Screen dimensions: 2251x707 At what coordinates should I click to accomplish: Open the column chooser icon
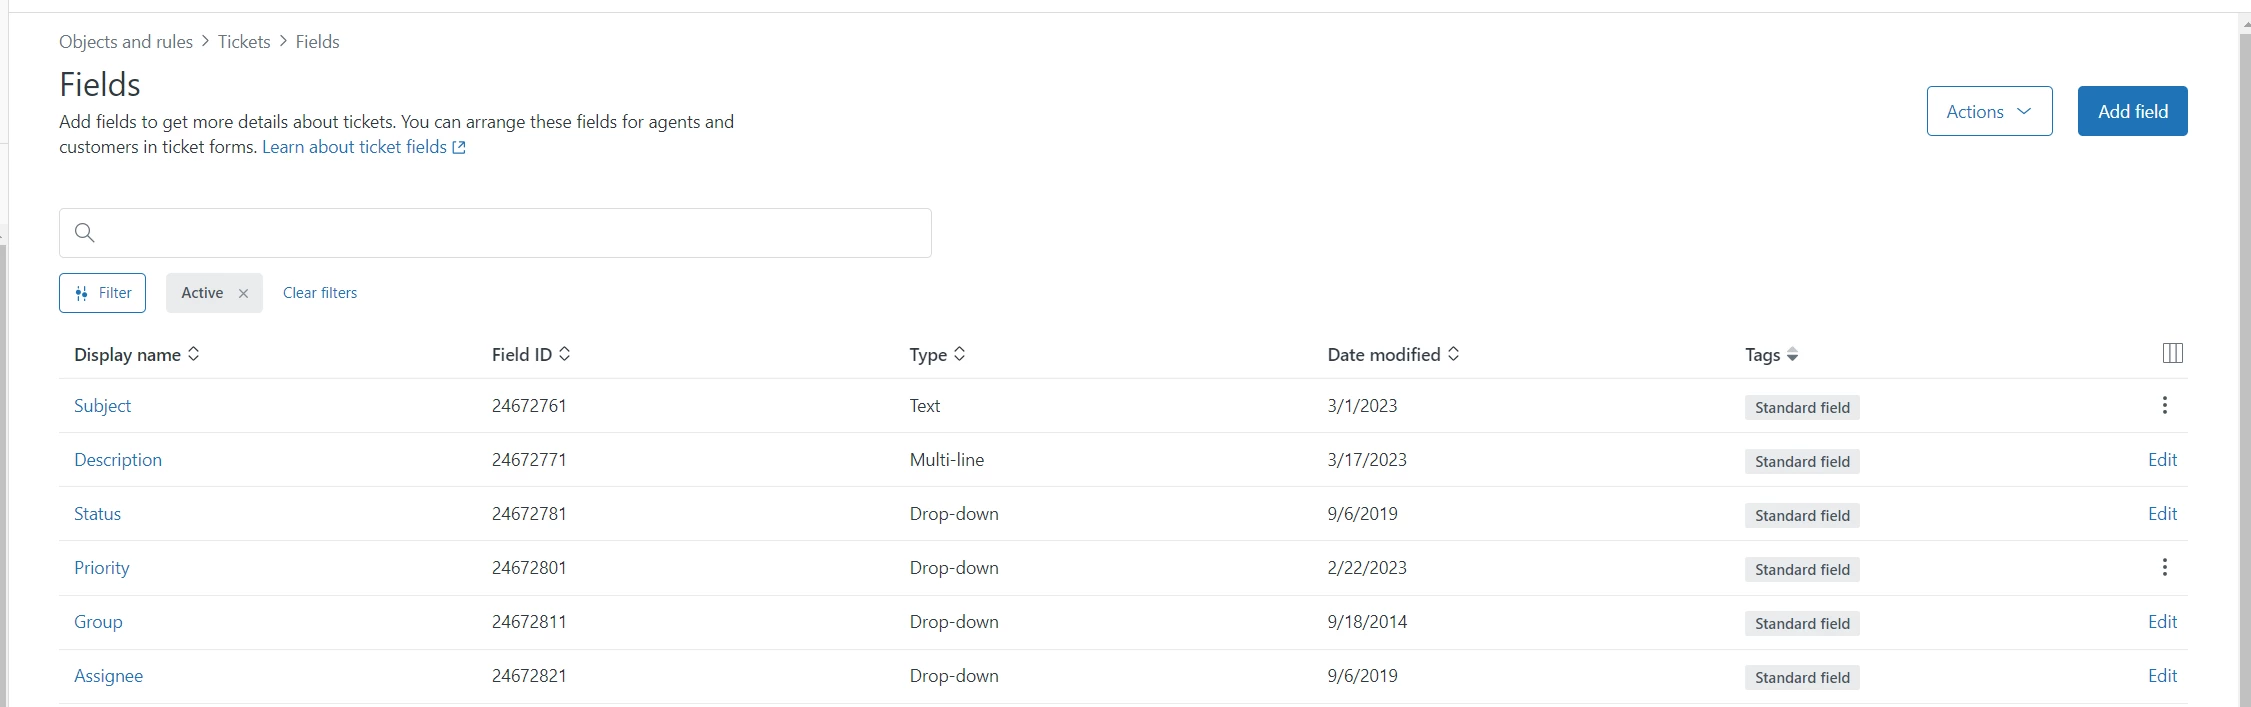tap(2172, 353)
